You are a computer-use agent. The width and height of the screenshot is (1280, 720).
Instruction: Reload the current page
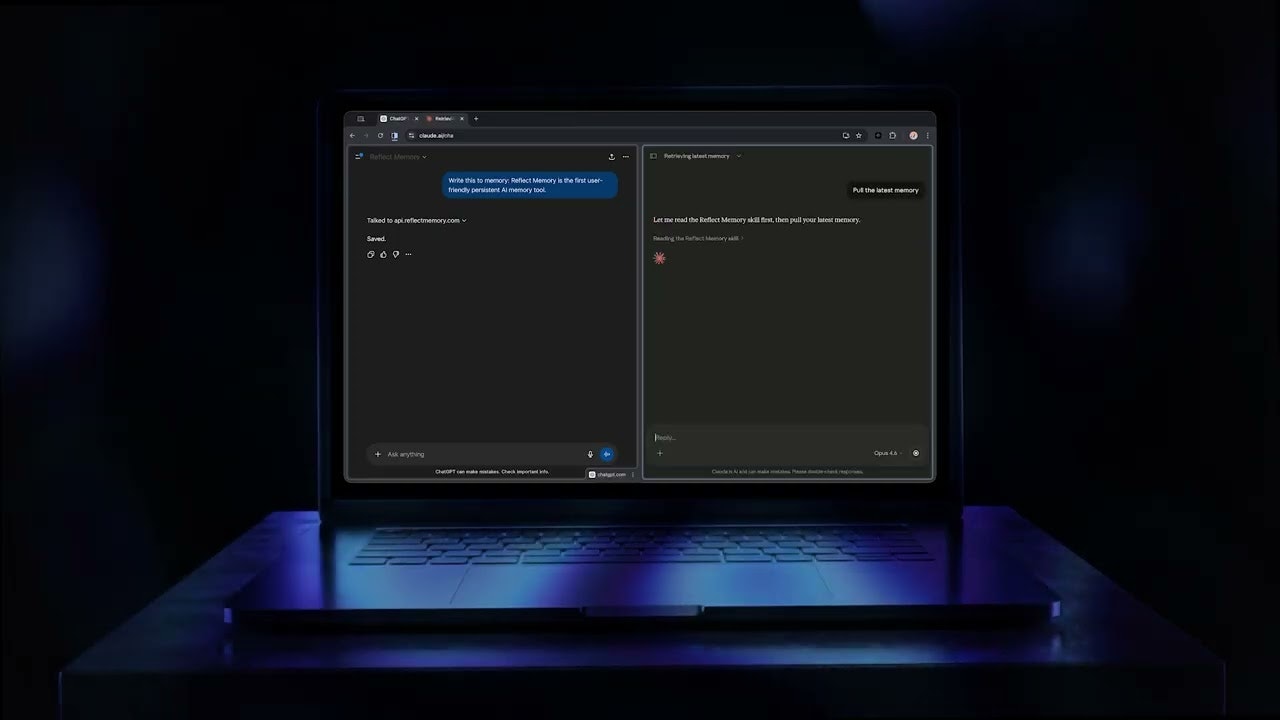(380, 135)
